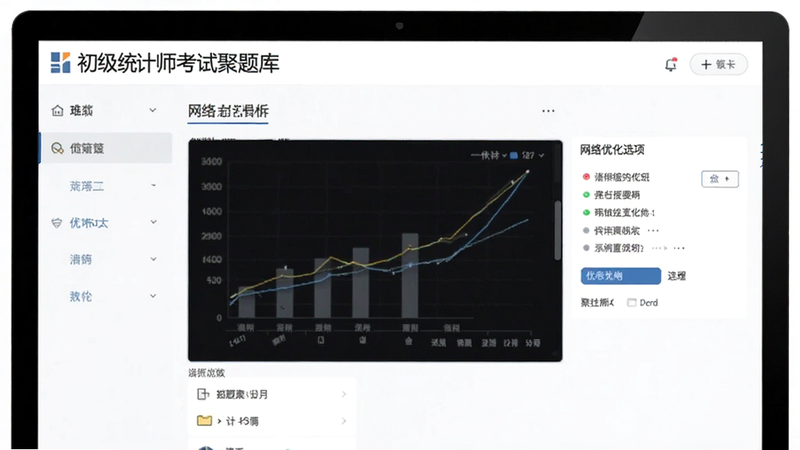Select the first gray-dot option
The image size is (800, 450).
[611, 231]
